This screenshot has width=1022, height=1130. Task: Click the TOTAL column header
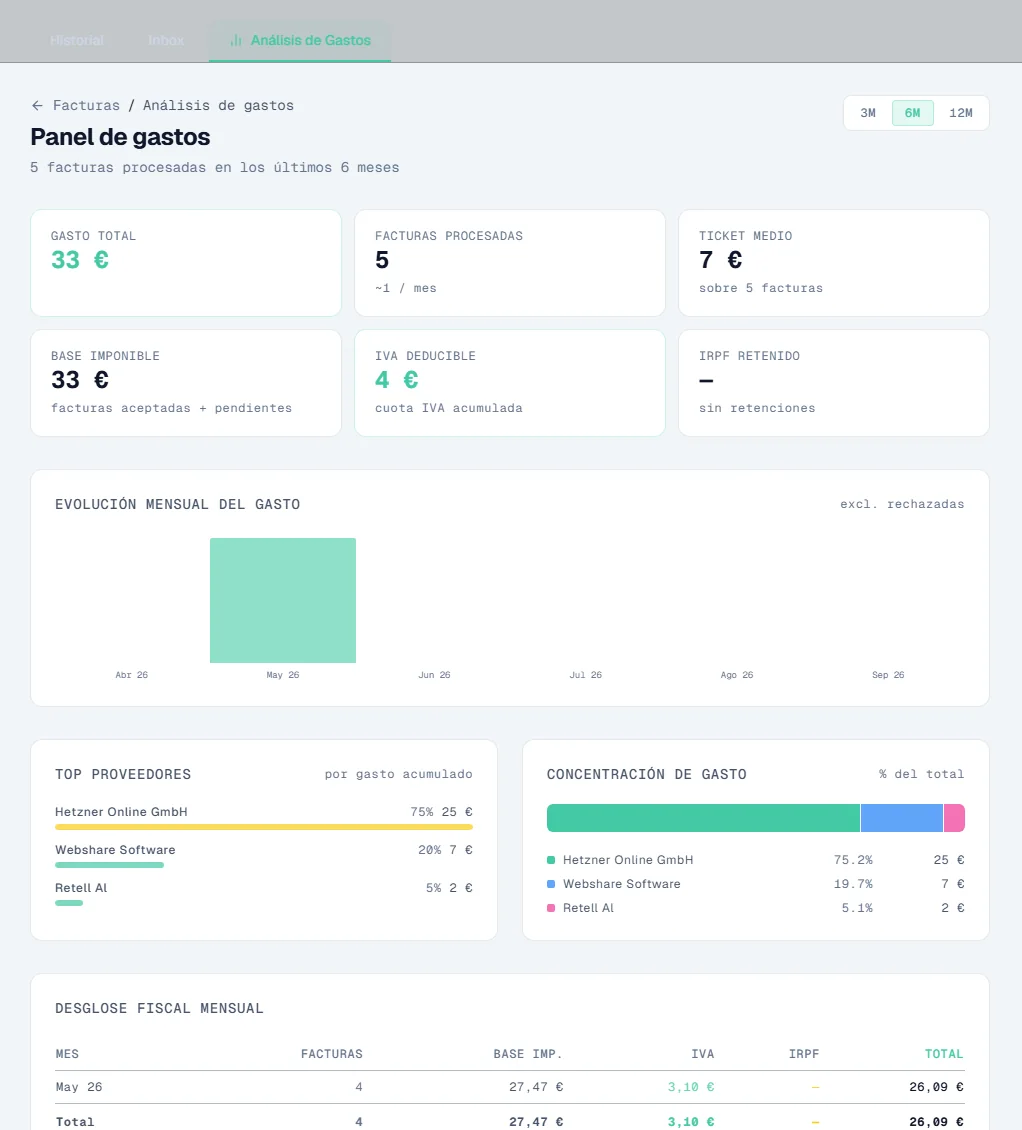coord(944,1054)
